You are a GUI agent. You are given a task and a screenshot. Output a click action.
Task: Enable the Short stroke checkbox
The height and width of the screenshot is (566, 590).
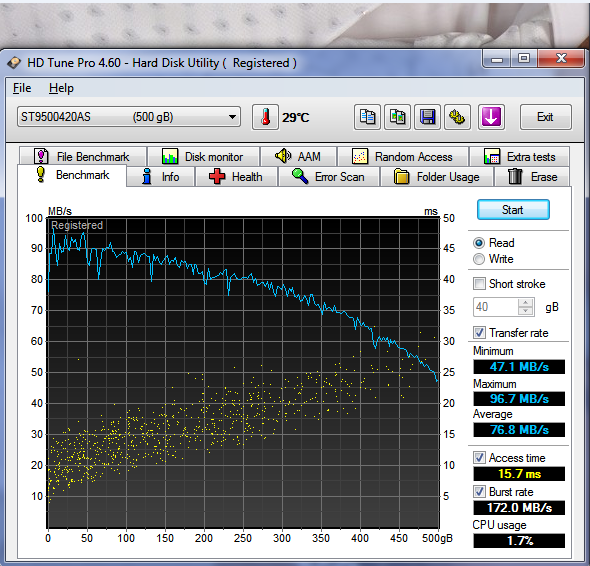pos(479,283)
